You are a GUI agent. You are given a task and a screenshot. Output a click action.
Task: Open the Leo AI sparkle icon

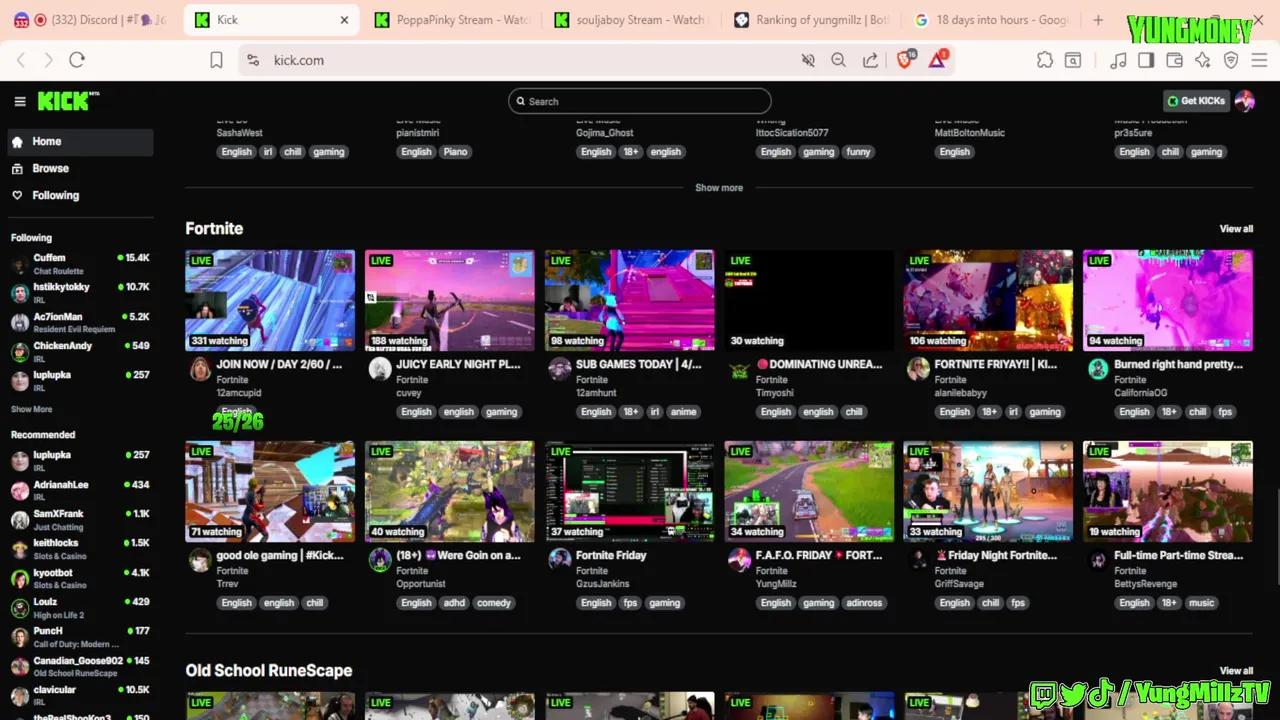1203,60
